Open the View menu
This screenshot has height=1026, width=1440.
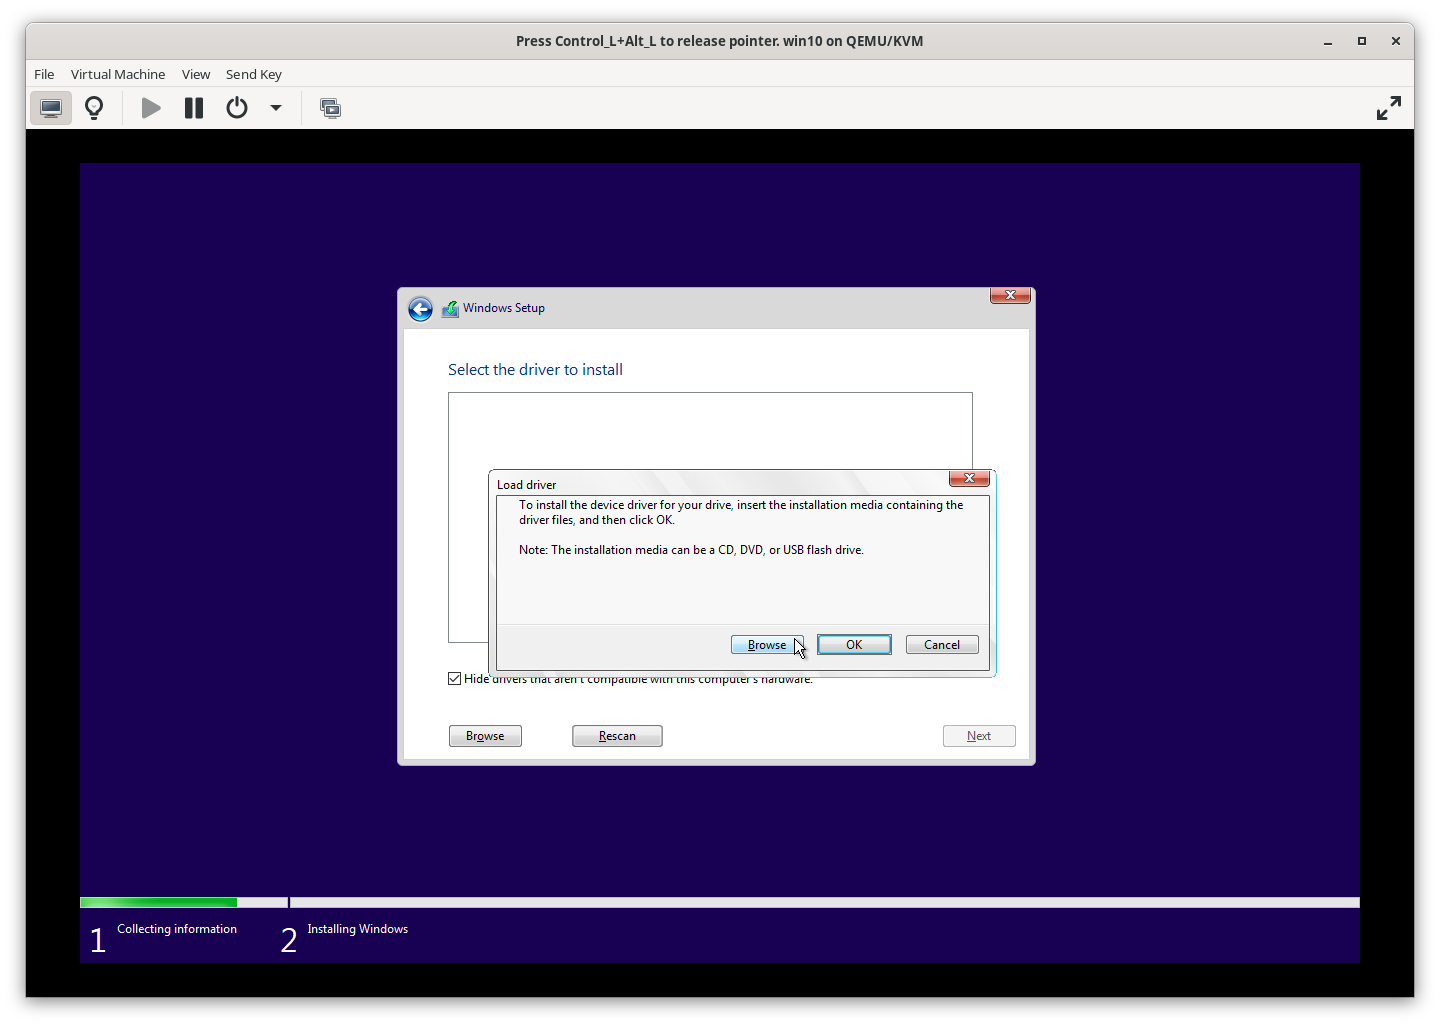coord(196,74)
